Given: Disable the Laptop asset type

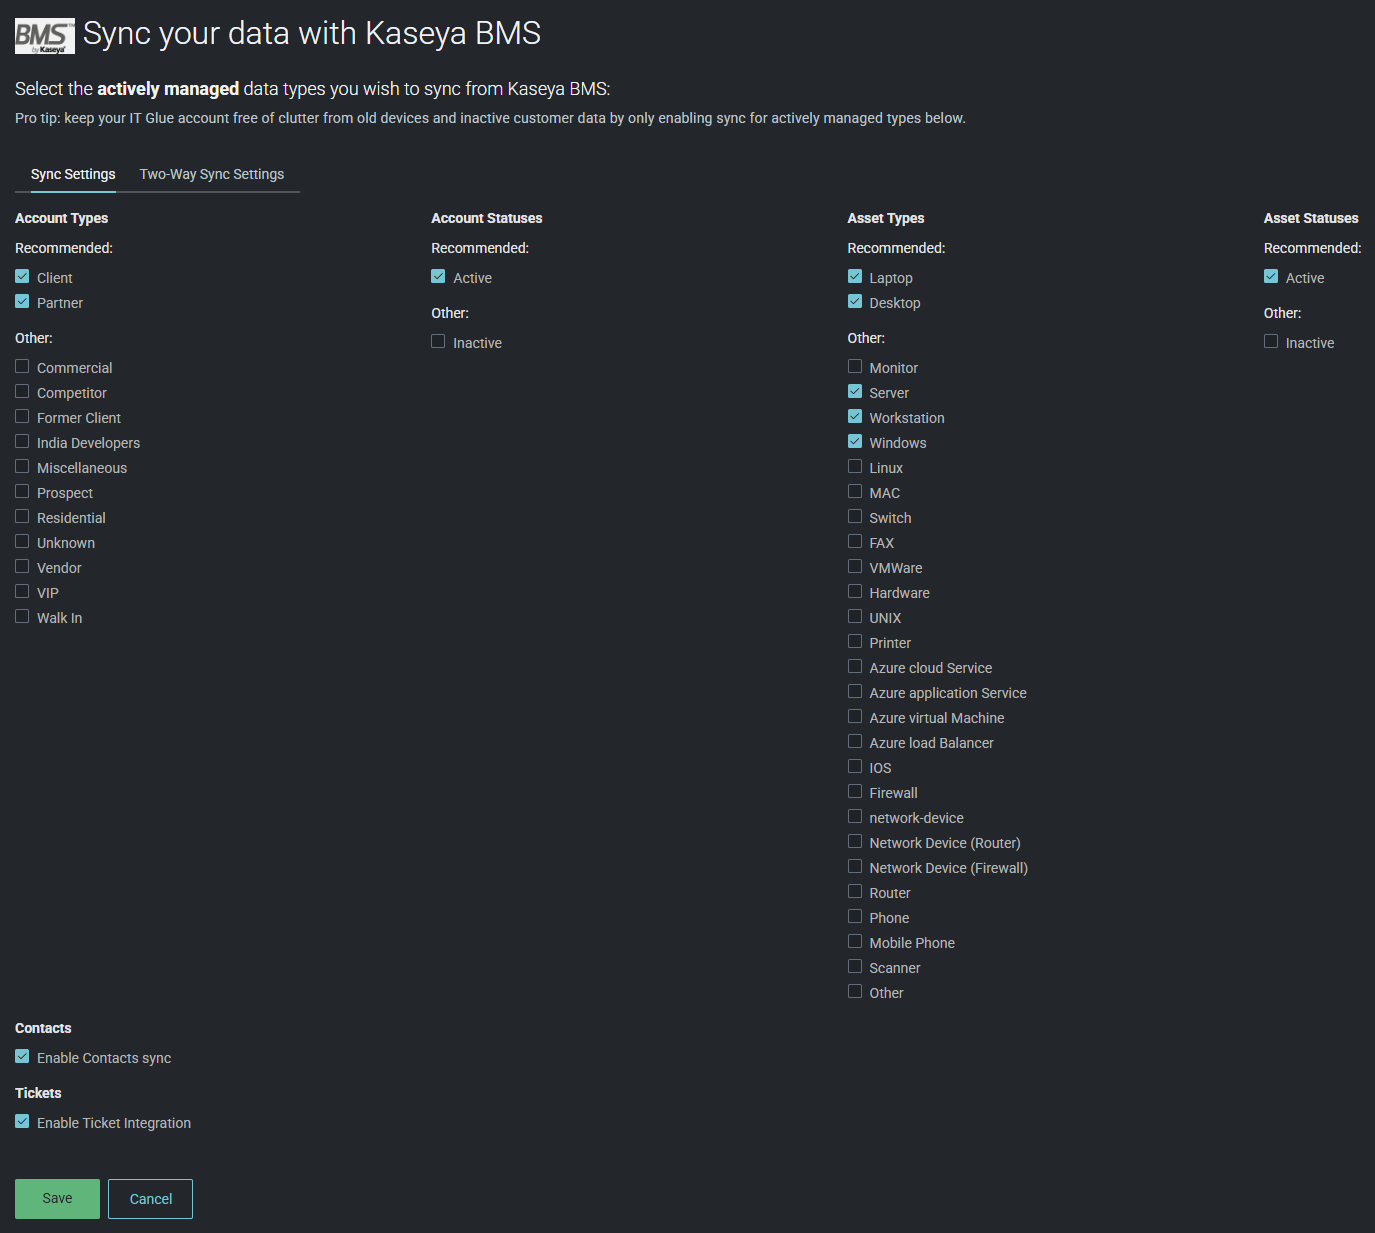Looking at the screenshot, I should tap(855, 275).
